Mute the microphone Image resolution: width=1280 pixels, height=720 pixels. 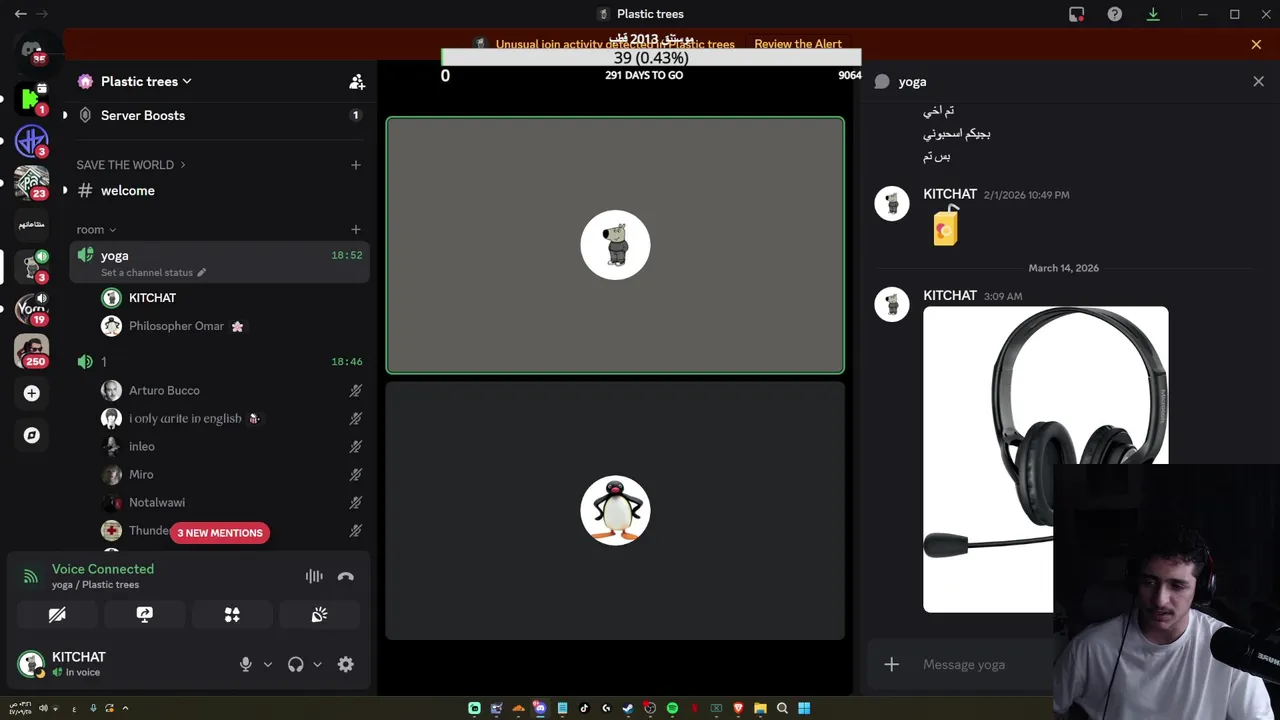(245, 664)
